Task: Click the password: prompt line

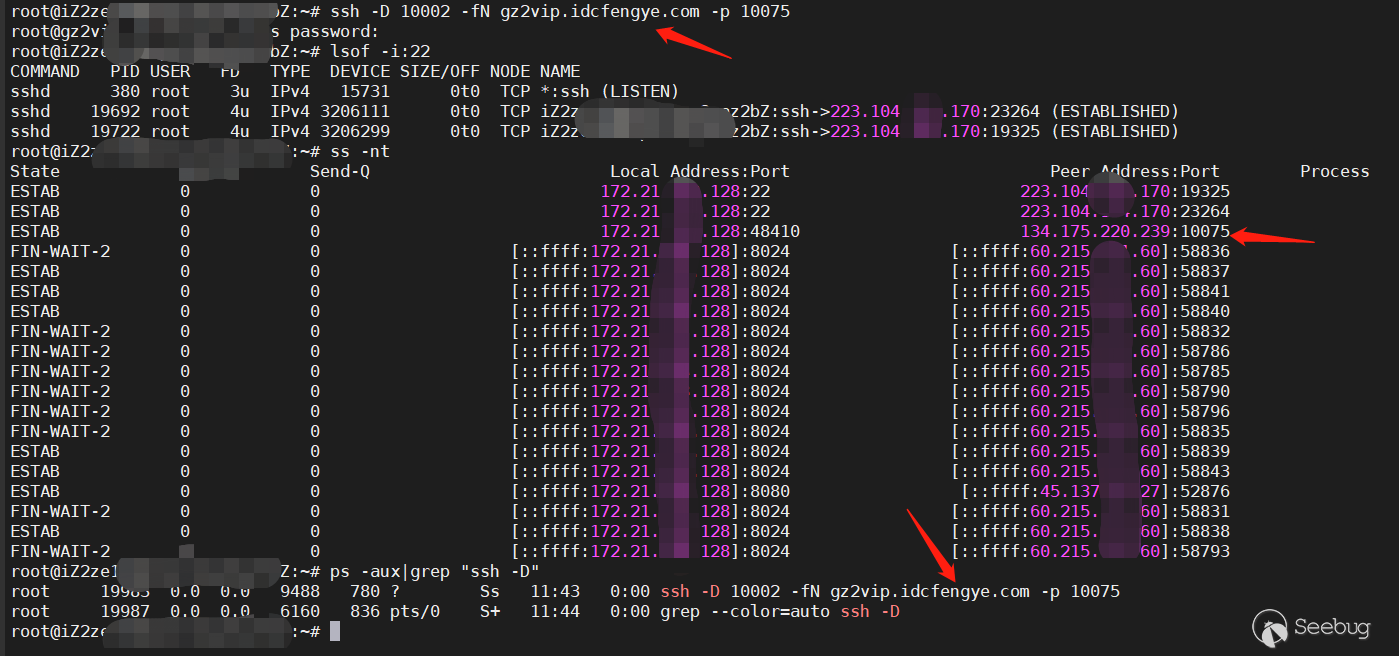Action: point(325,31)
